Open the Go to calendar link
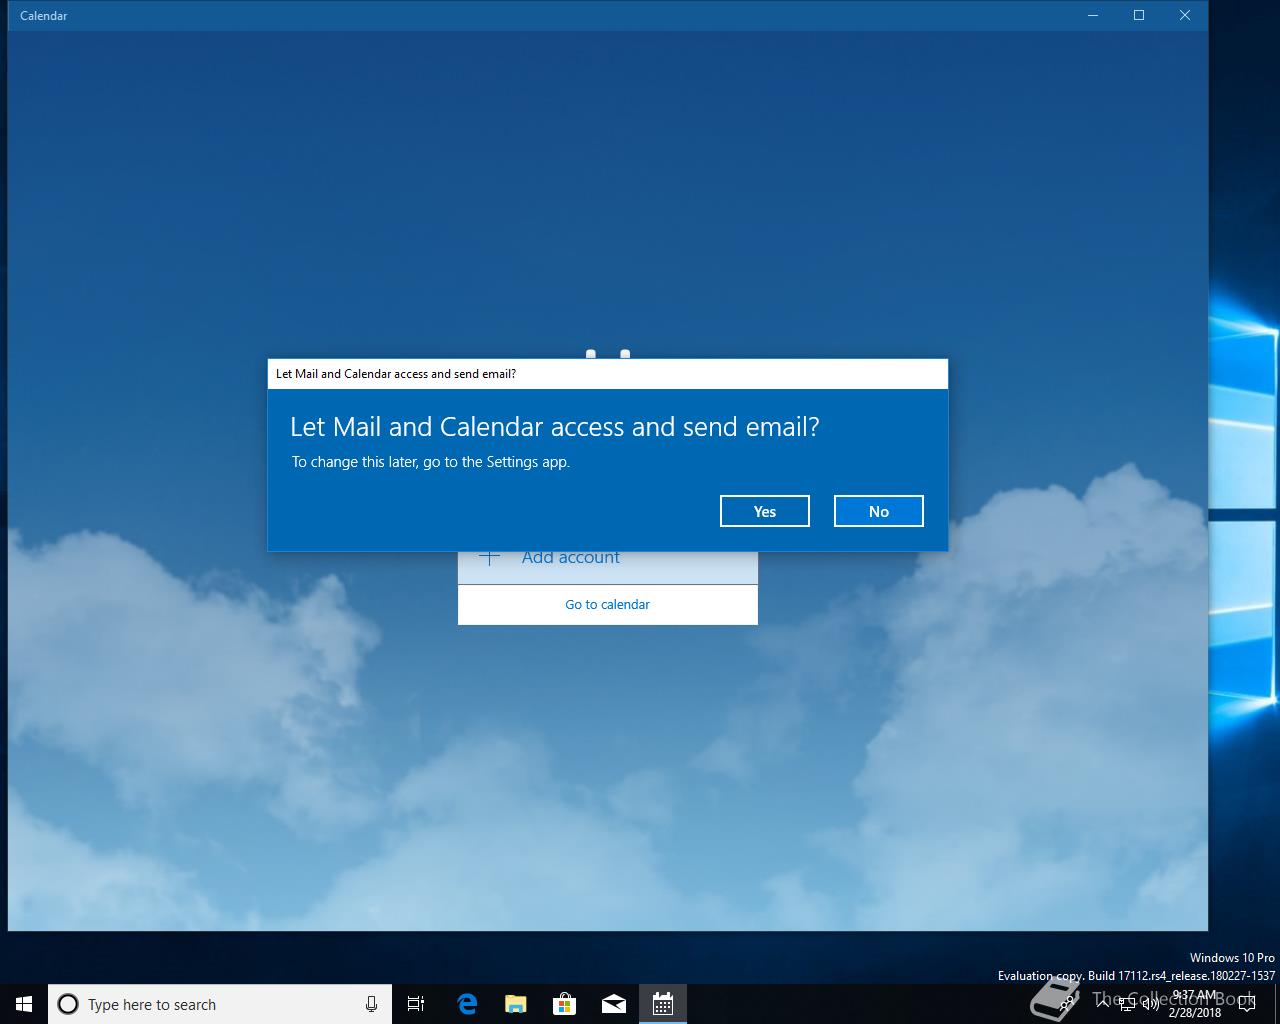This screenshot has height=1024, width=1280. pyautogui.click(x=607, y=604)
